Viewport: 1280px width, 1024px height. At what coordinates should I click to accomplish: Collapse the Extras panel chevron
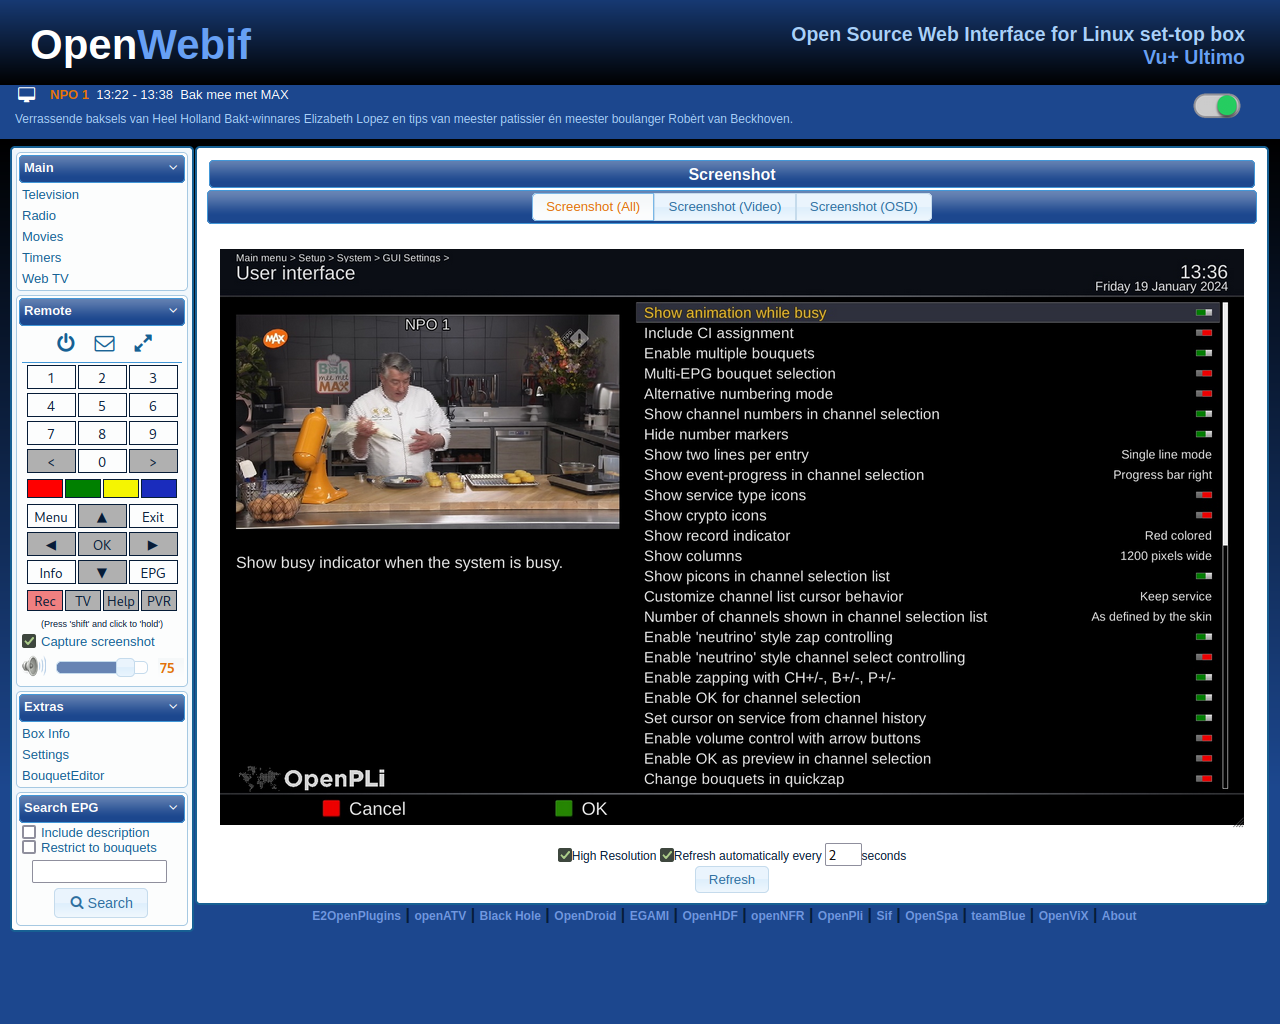pos(173,707)
